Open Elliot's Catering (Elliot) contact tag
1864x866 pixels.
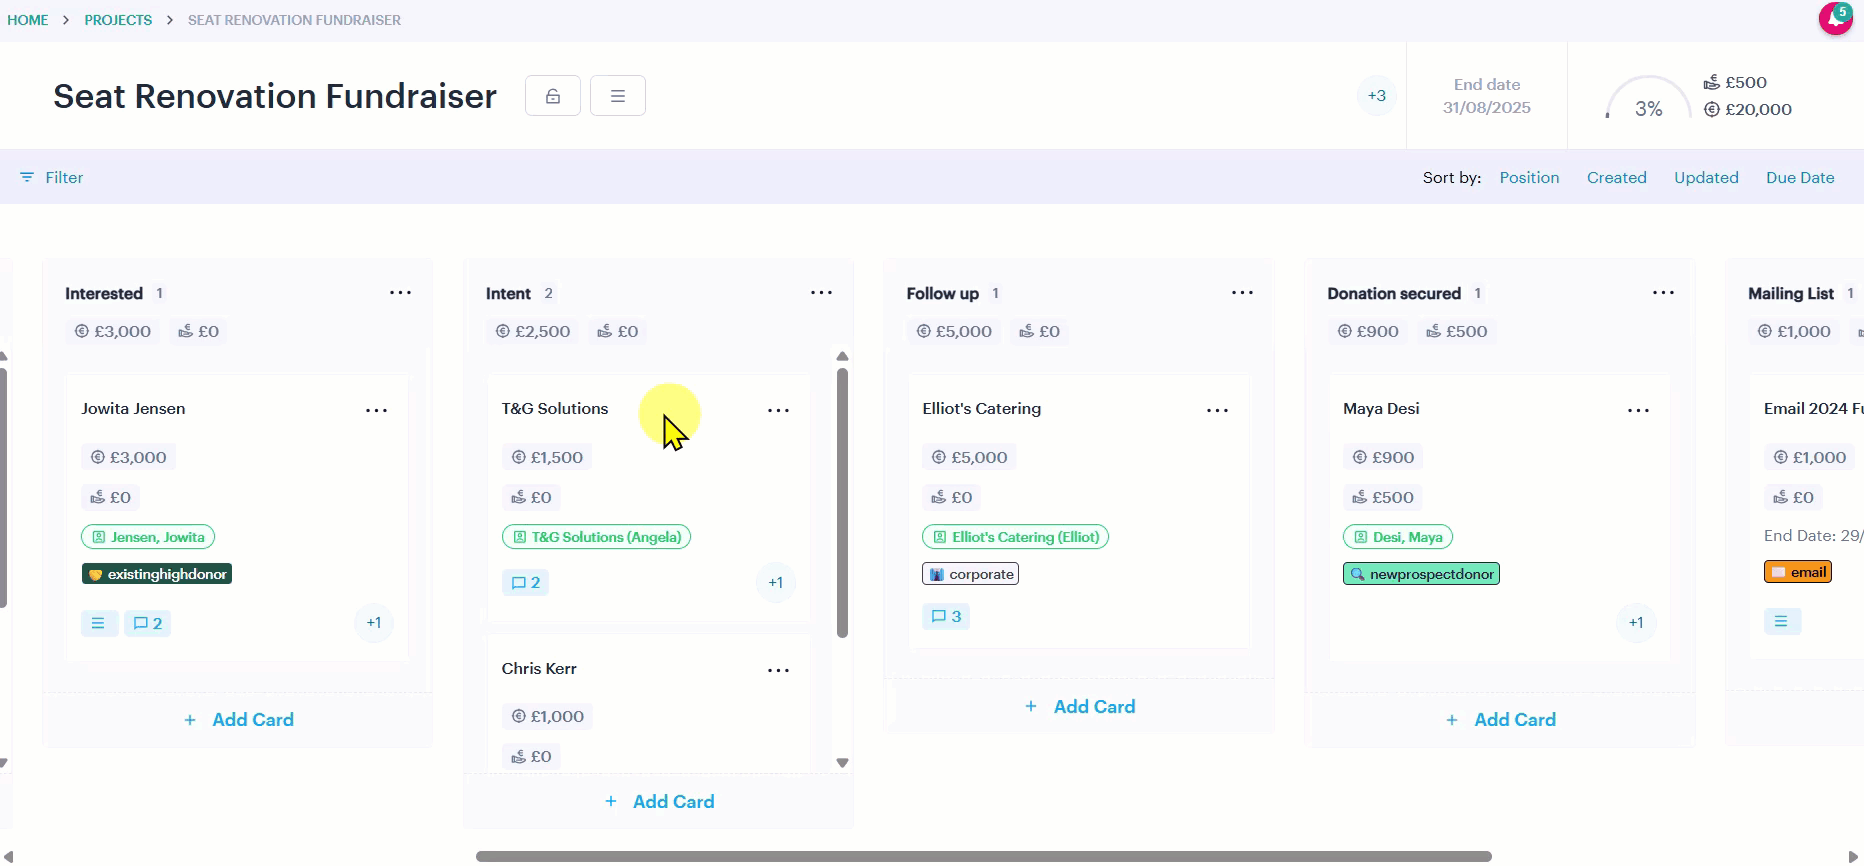(1015, 537)
